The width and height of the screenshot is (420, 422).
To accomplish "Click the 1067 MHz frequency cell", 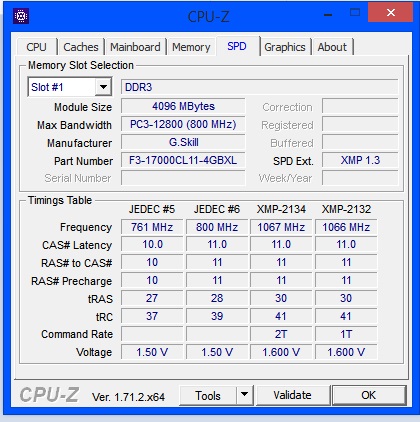I will [281, 227].
